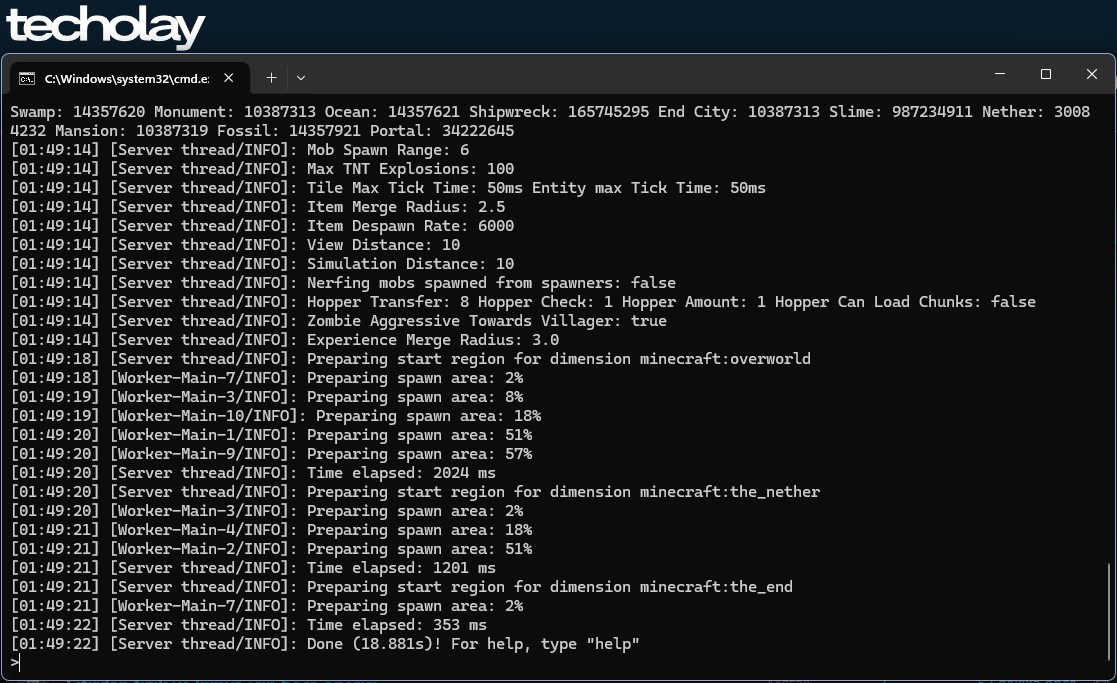This screenshot has width=1117, height=683.
Task: Click the 'Max TNT Explosions: 100' line
Action: click(262, 169)
